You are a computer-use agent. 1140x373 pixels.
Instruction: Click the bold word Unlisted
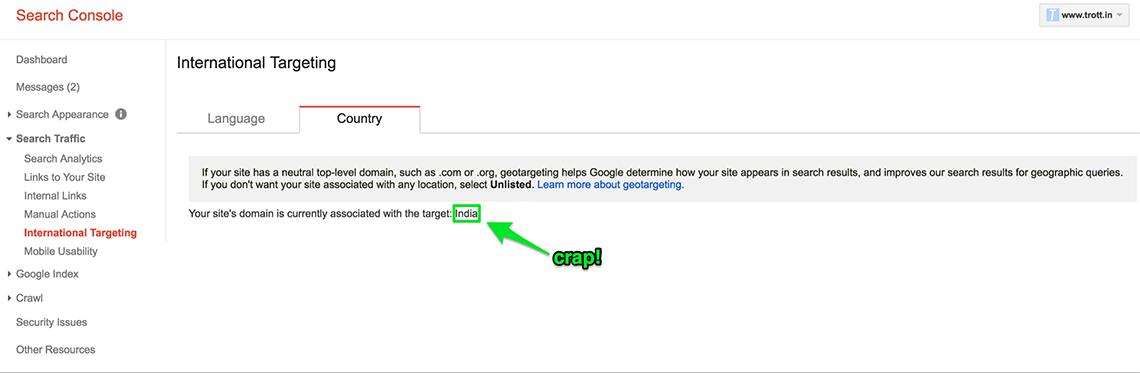click(x=511, y=185)
